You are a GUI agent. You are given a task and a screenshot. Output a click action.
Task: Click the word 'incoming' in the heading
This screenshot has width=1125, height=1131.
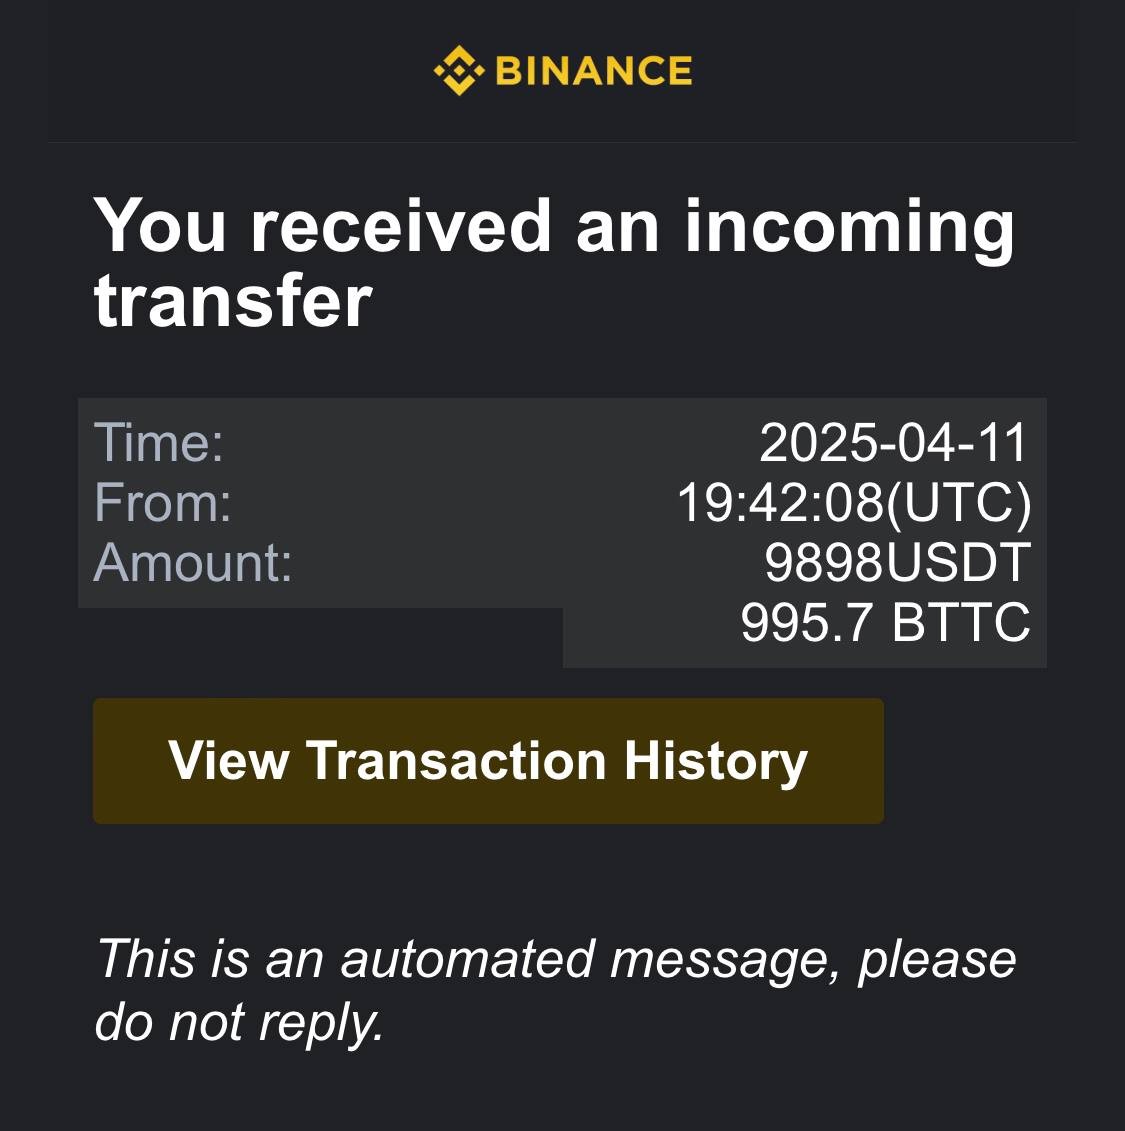point(850,229)
